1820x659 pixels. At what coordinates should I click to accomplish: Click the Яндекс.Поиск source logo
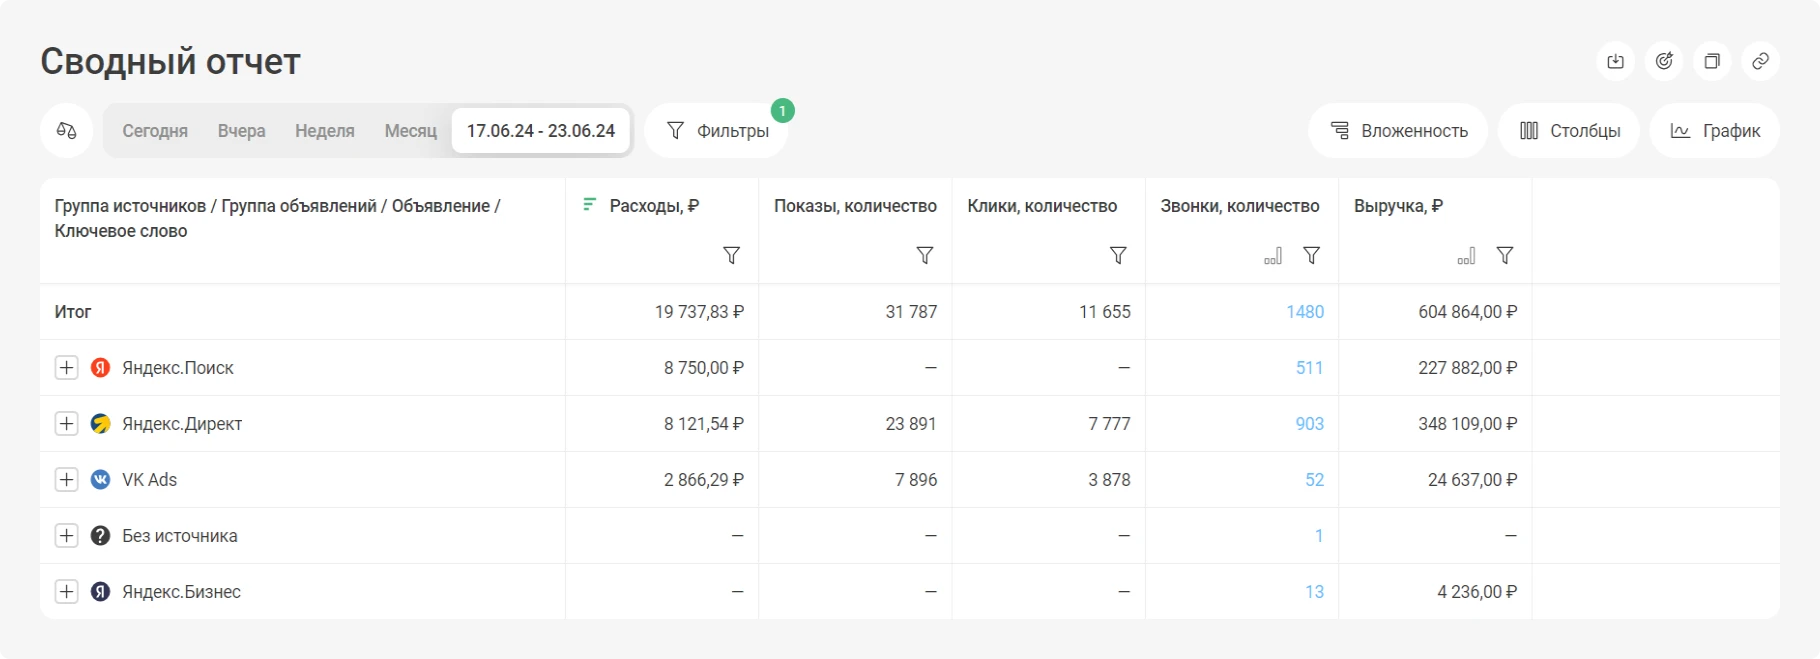tap(100, 368)
